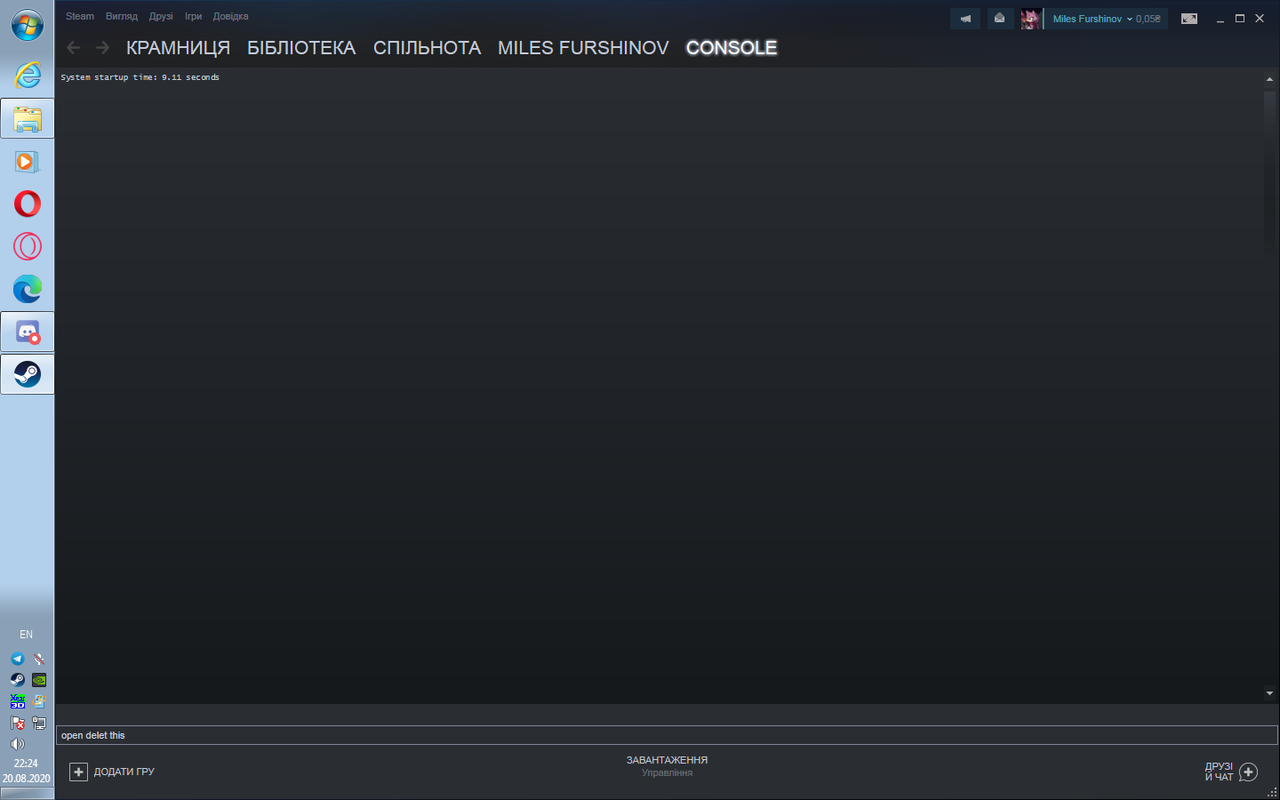Image resolution: width=1280 pixels, height=800 pixels.
Task: Open the Steam announcements megaphone icon
Action: coord(965,18)
